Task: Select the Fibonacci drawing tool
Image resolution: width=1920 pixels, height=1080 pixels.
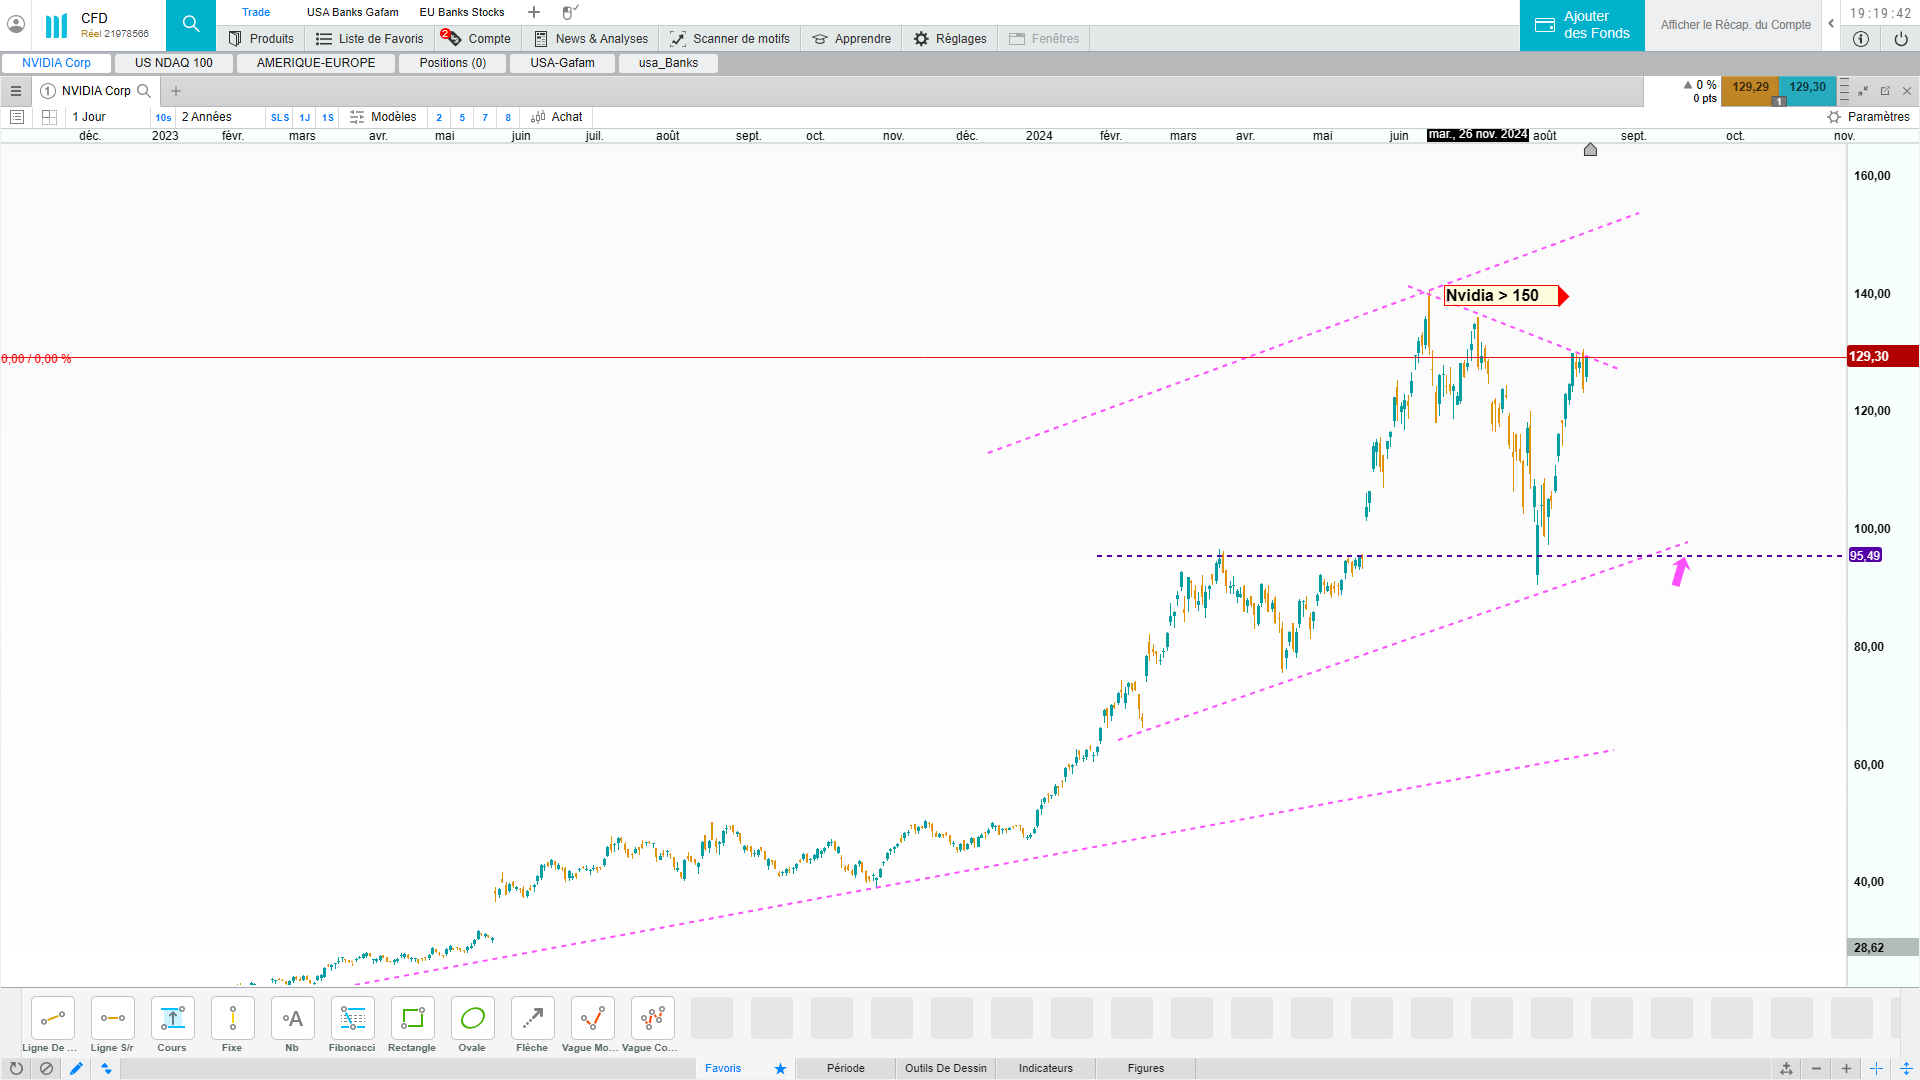Action: [x=352, y=1018]
